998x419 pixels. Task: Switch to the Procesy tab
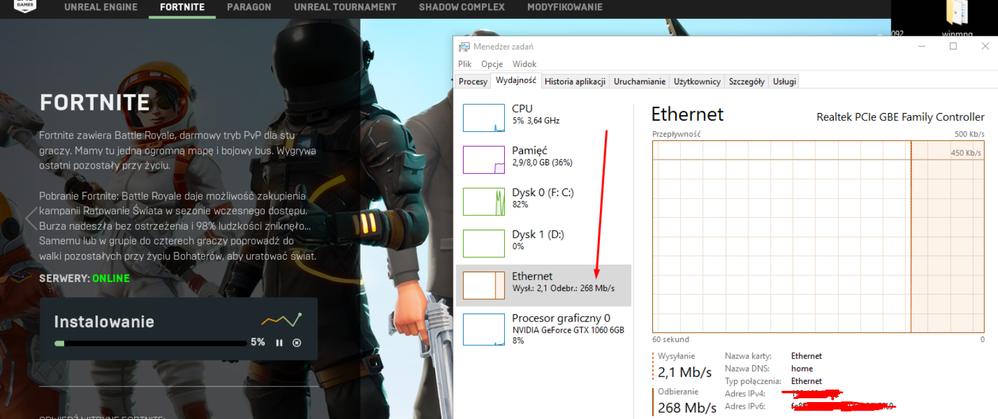(x=473, y=82)
